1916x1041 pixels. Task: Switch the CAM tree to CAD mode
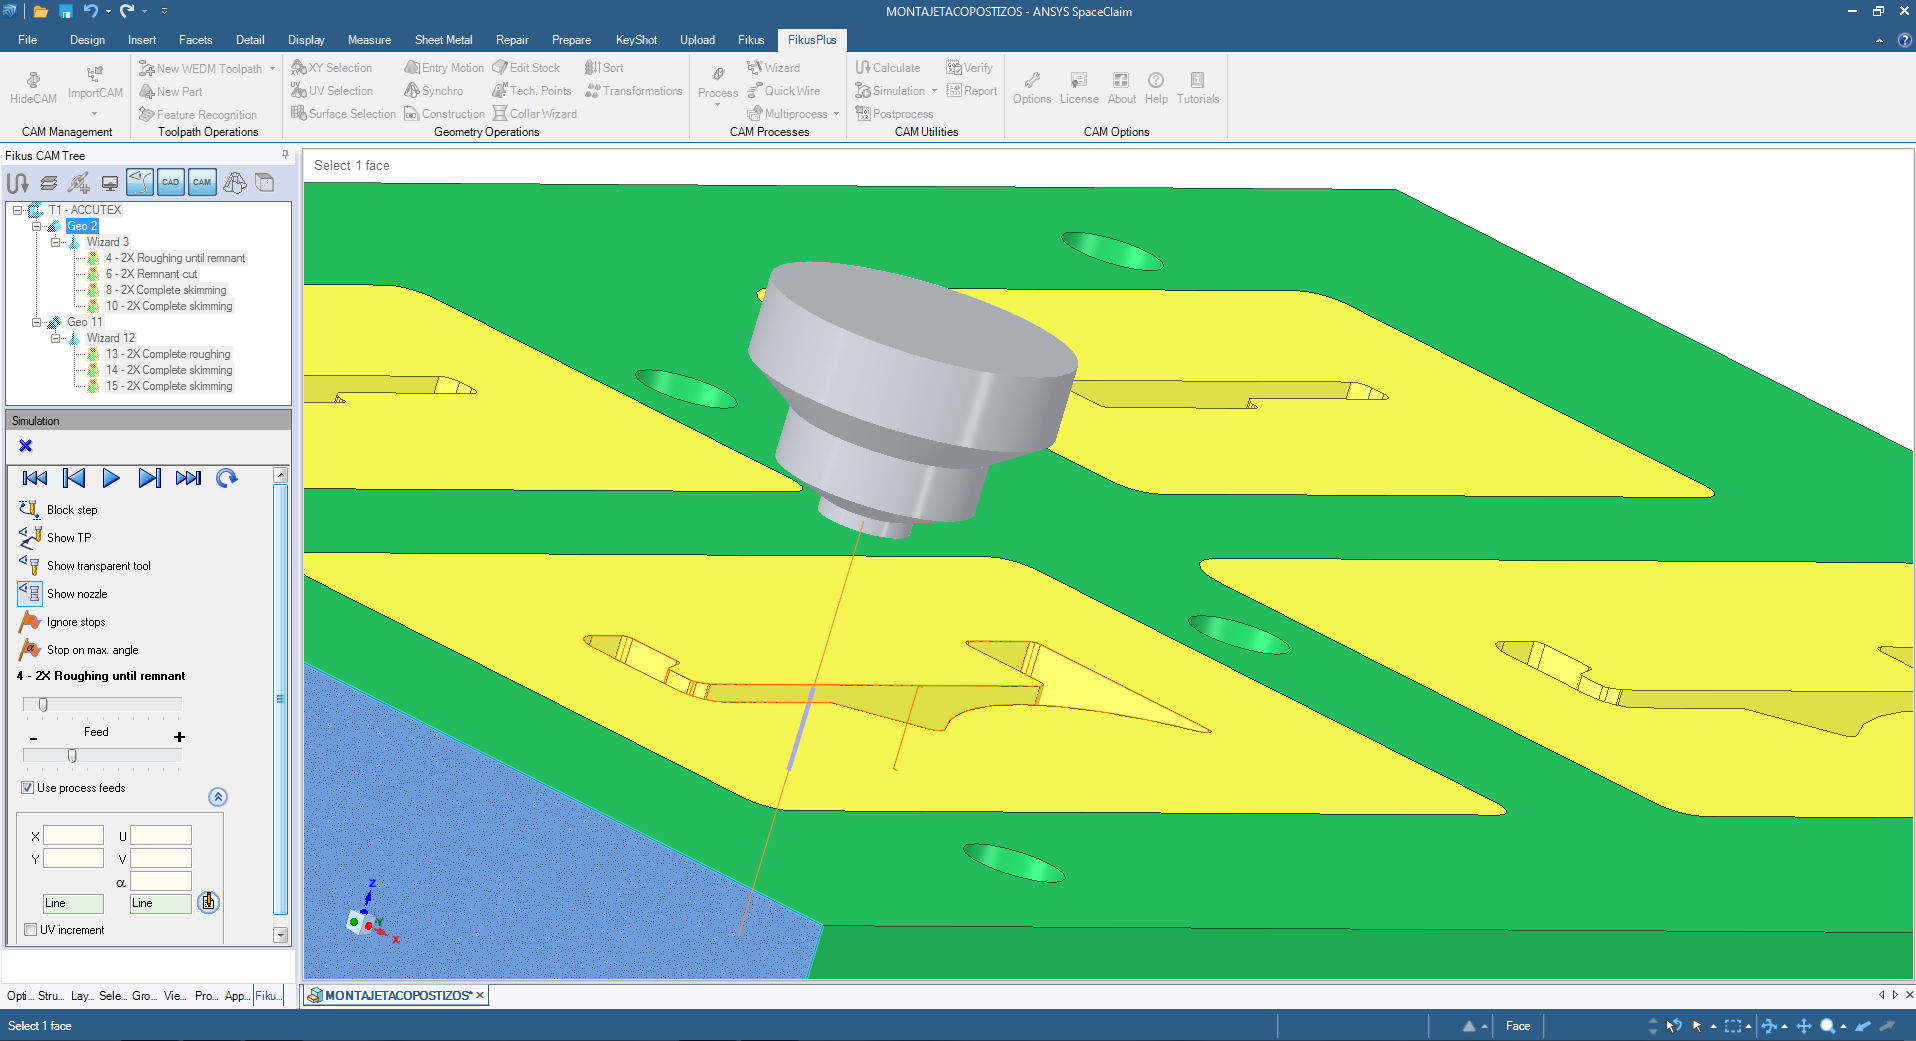[x=170, y=182]
